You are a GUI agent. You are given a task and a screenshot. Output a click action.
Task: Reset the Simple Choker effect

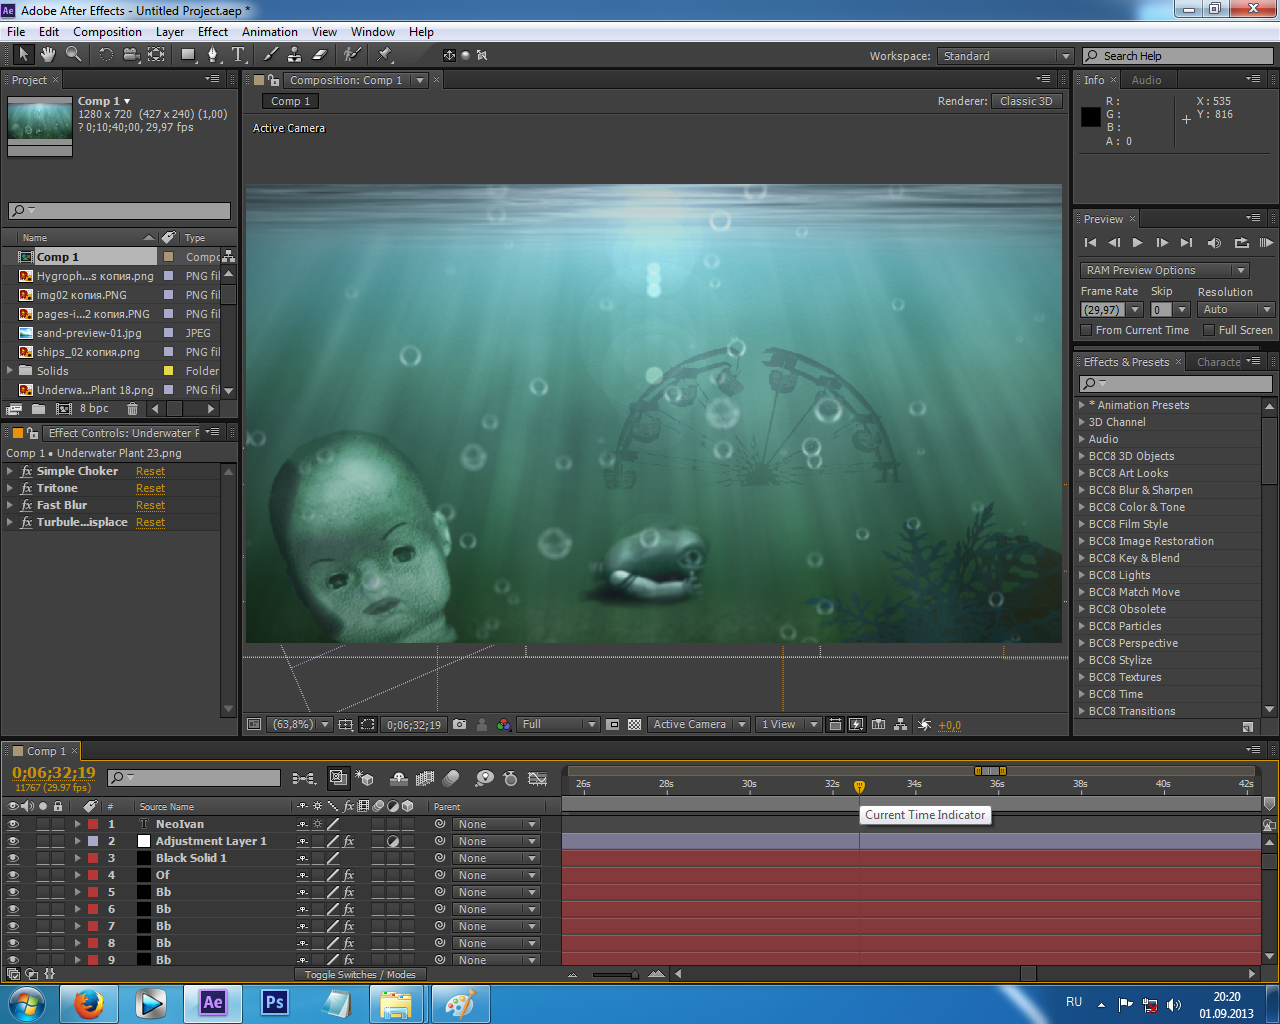point(150,471)
